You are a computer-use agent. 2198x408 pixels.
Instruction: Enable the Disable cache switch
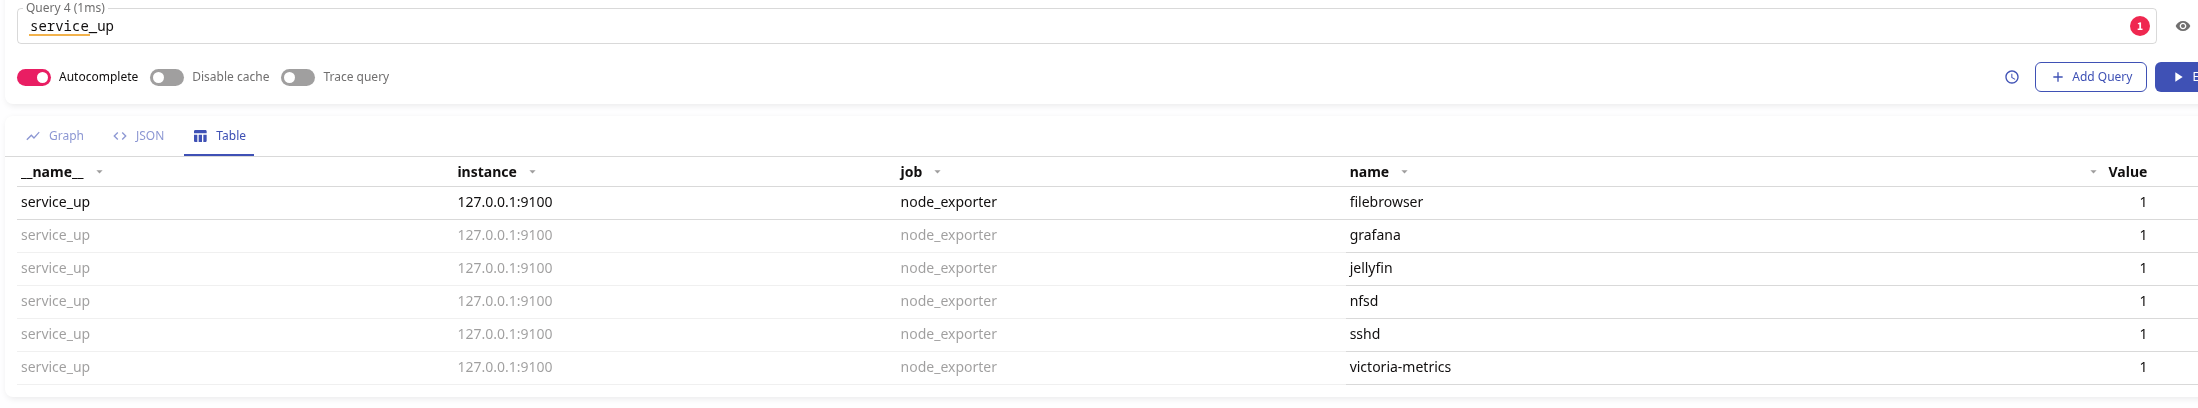(x=167, y=77)
